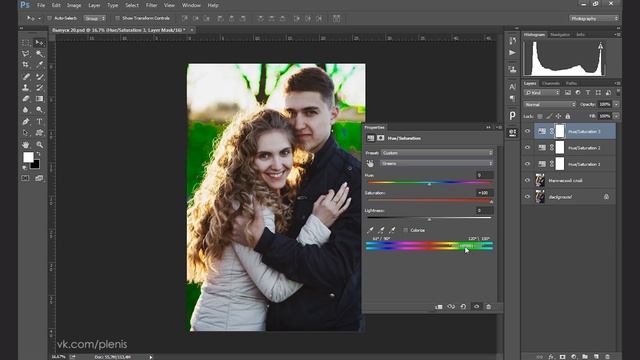The image size is (640, 360).
Task: View previous state in Properties panel
Action: pyautogui.click(x=451, y=307)
